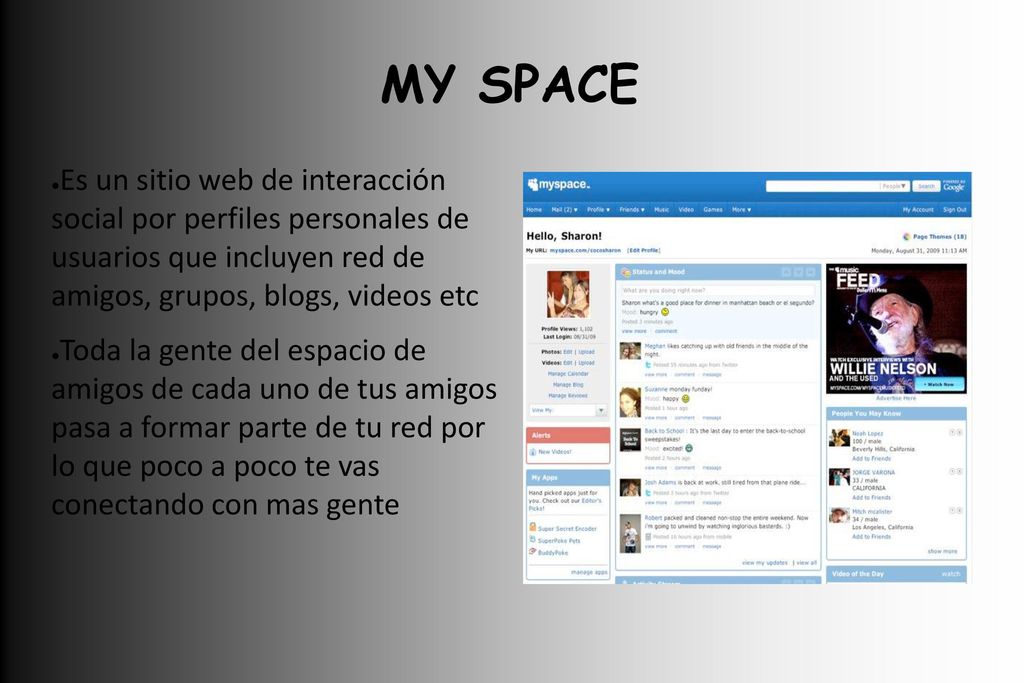Screen dimensions: 1024x683
Task: Click the Upload link next to Photos
Action: click(586, 352)
